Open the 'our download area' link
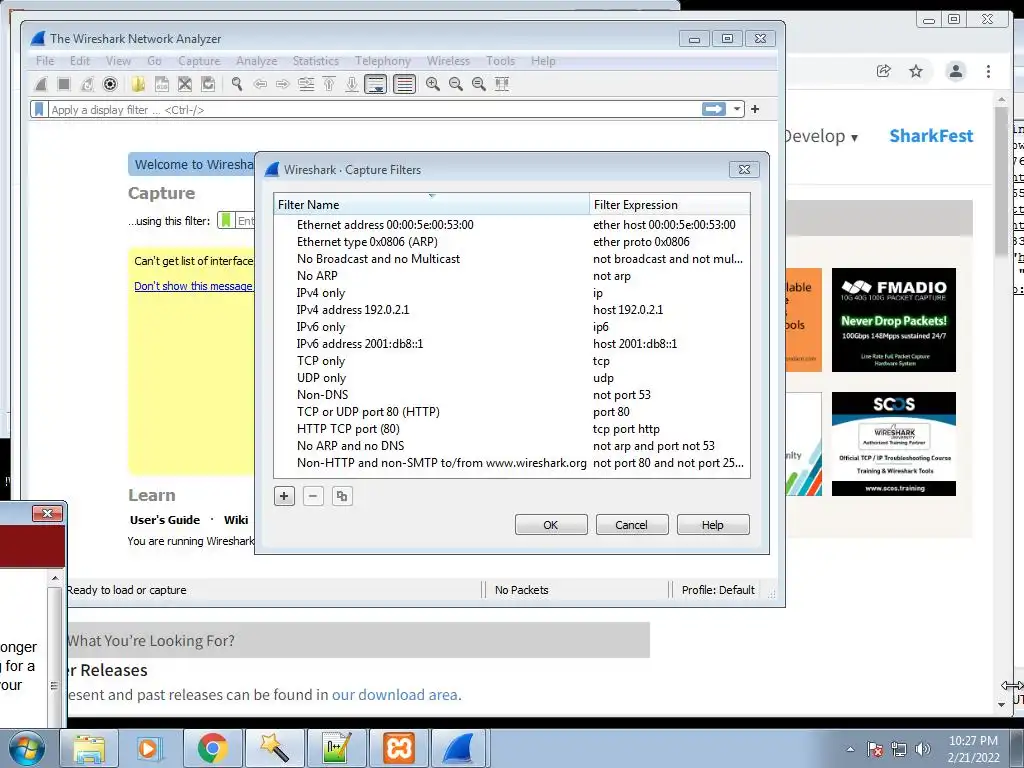 point(394,694)
